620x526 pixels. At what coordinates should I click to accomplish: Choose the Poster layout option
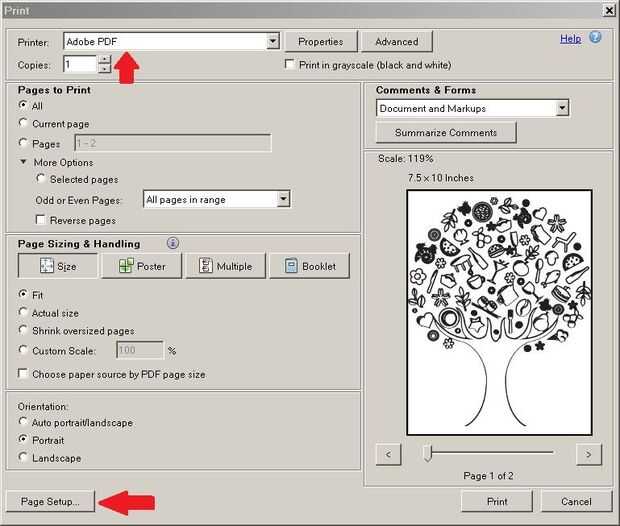(x=142, y=266)
